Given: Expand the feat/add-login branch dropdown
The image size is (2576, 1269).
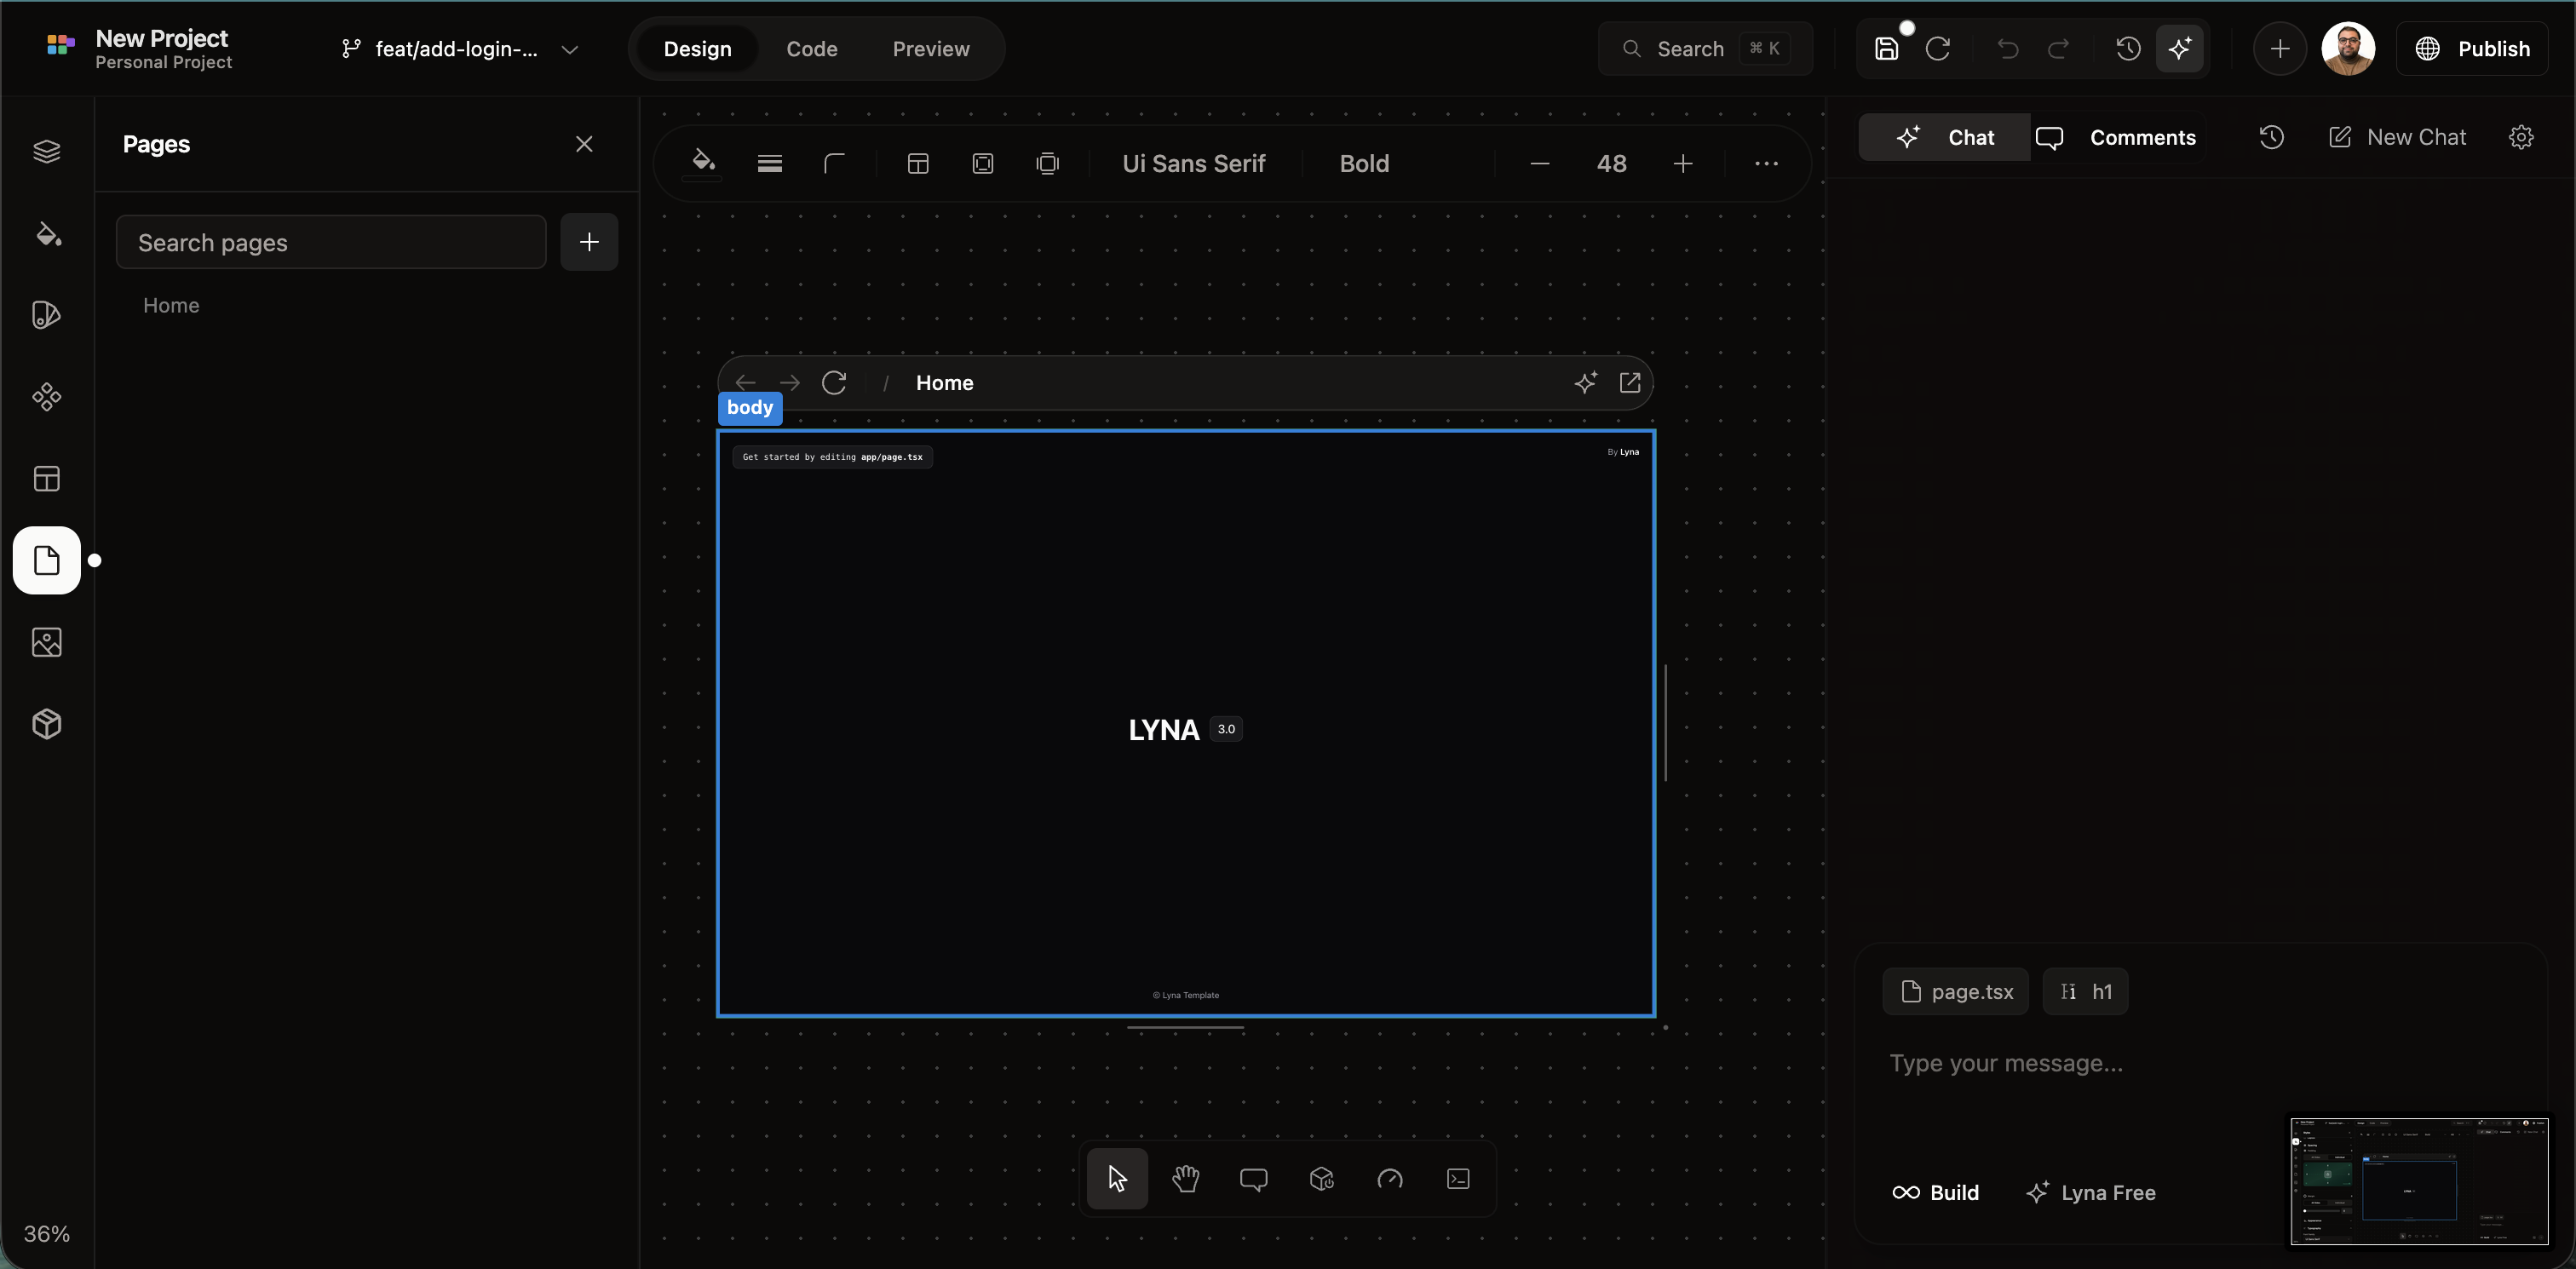Looking at the screenshot, I should point(570,49).
